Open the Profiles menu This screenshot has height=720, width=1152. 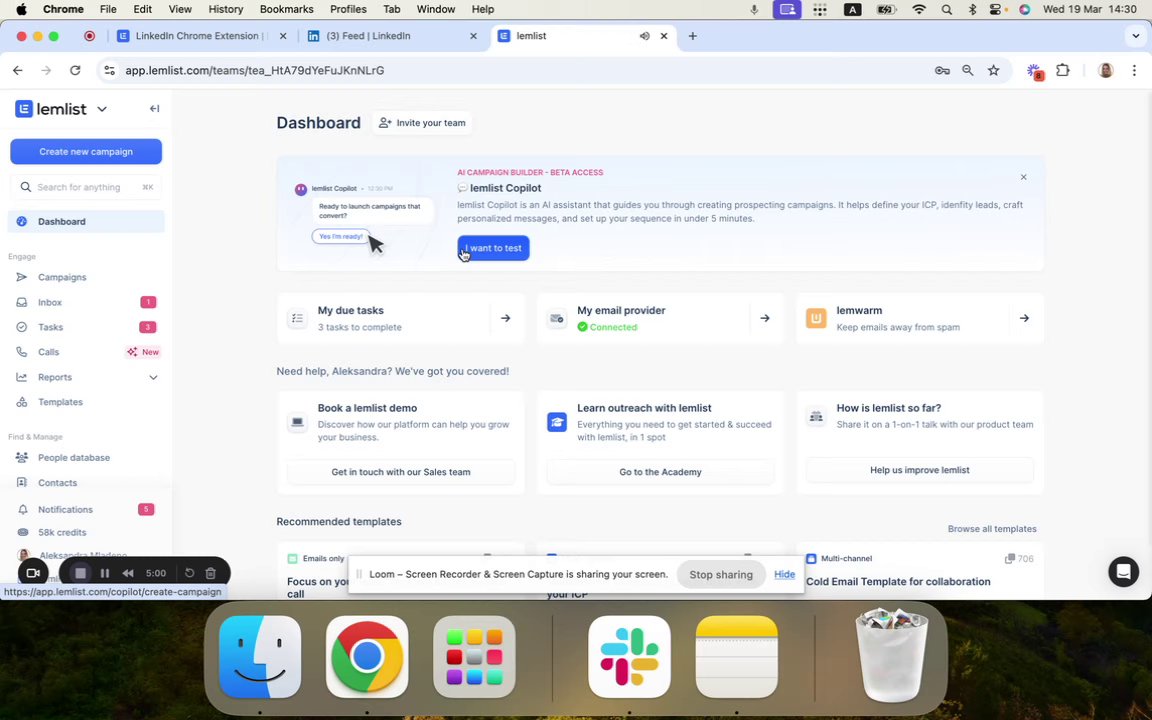click(x=348, y=9)
